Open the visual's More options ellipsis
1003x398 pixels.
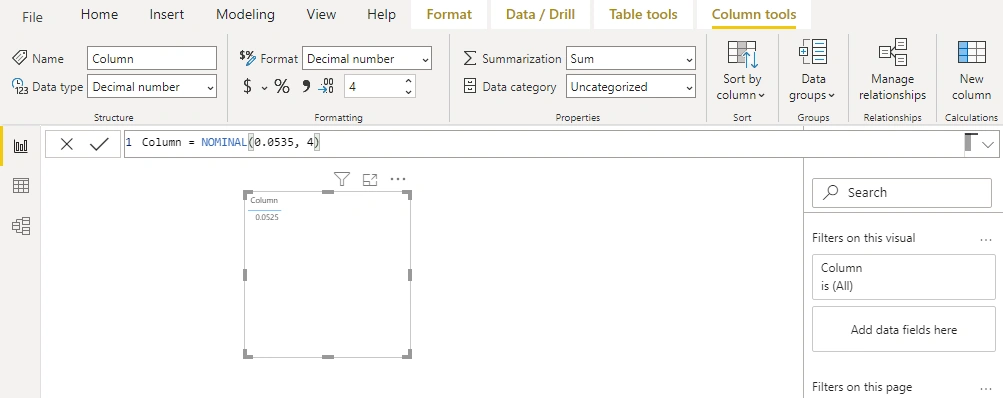click(x=398, y=179)
